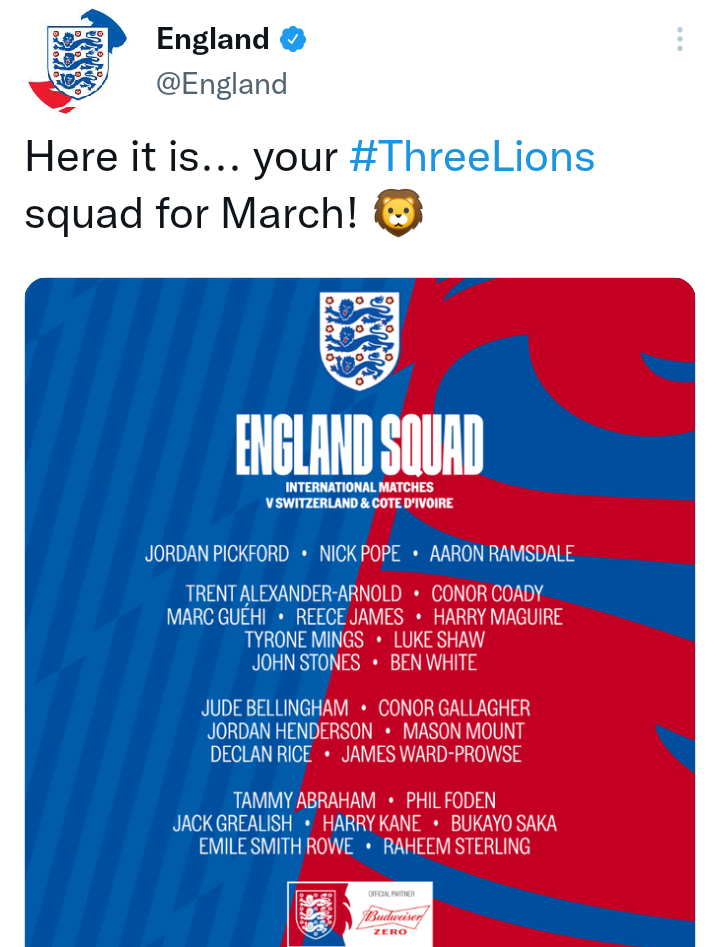
Task: Click the ENGLAND SQUAD headline in image
Action: (x=359, y=445)
